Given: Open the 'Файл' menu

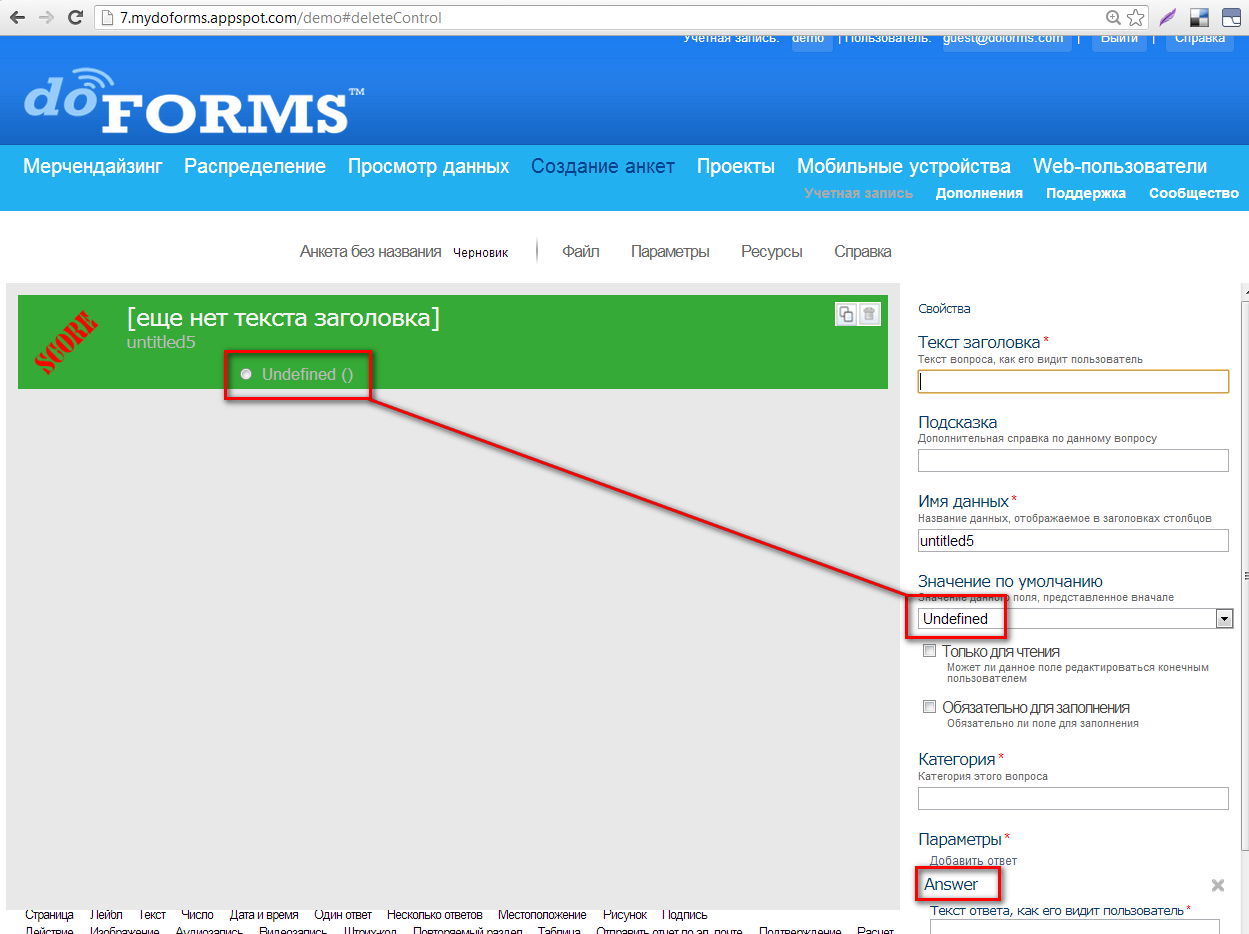Looking at the screenshot, I should (580, 252).
